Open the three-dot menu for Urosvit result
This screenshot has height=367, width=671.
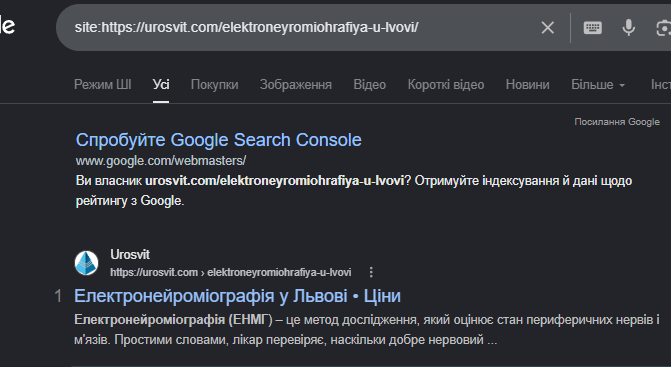pos(371,272)
